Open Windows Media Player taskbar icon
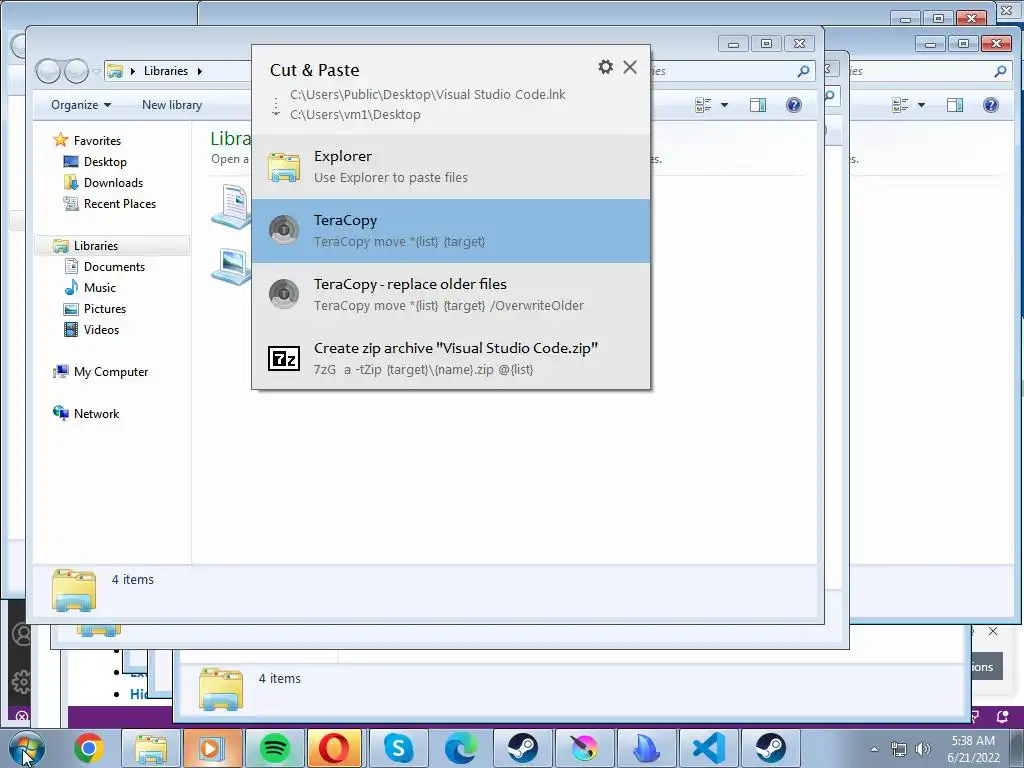Viewport: 1024px width, 768px height. coord(212,748)
